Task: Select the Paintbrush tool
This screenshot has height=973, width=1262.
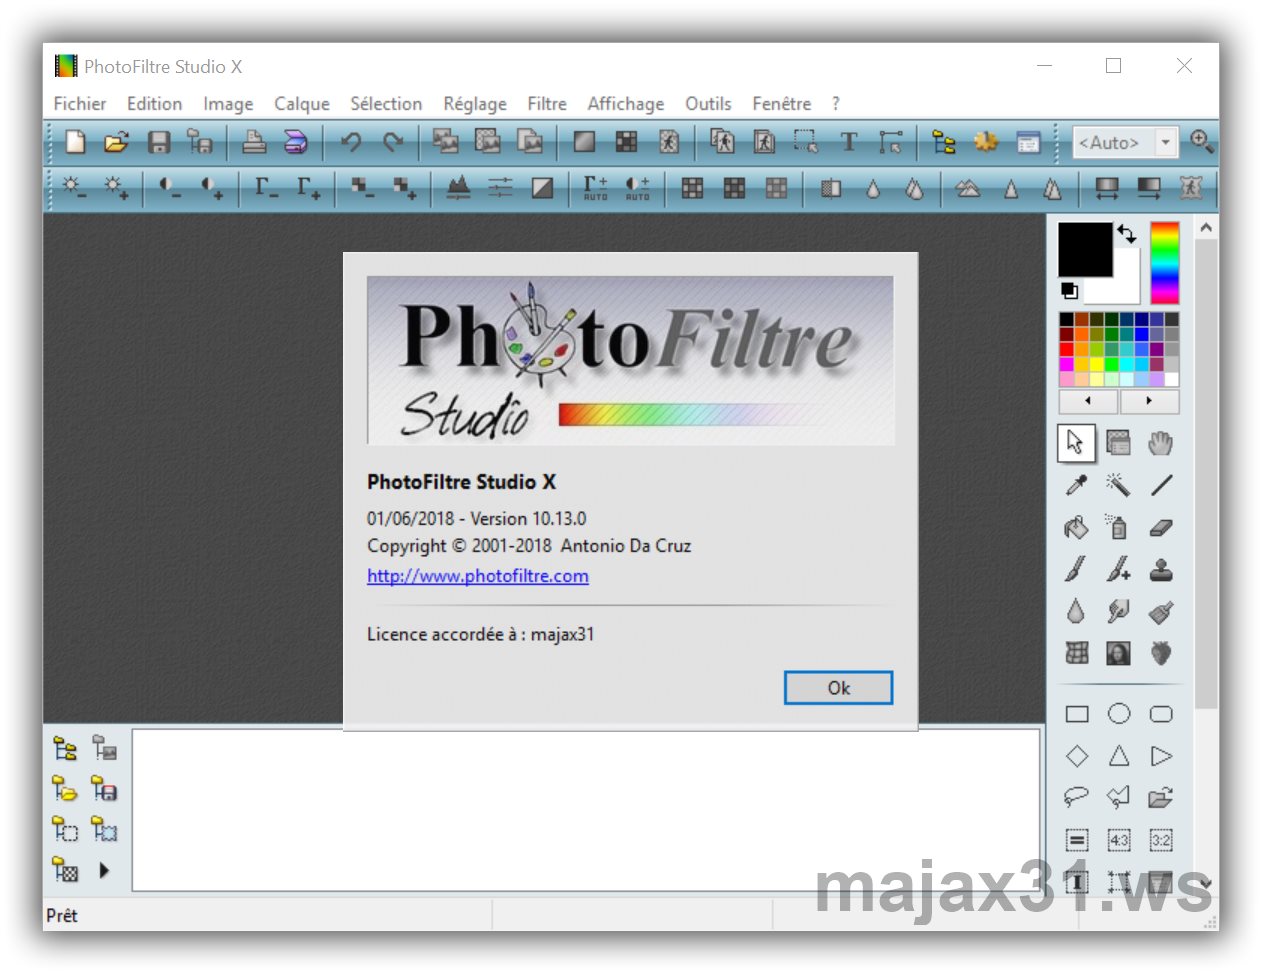Action: (1077, 569)
